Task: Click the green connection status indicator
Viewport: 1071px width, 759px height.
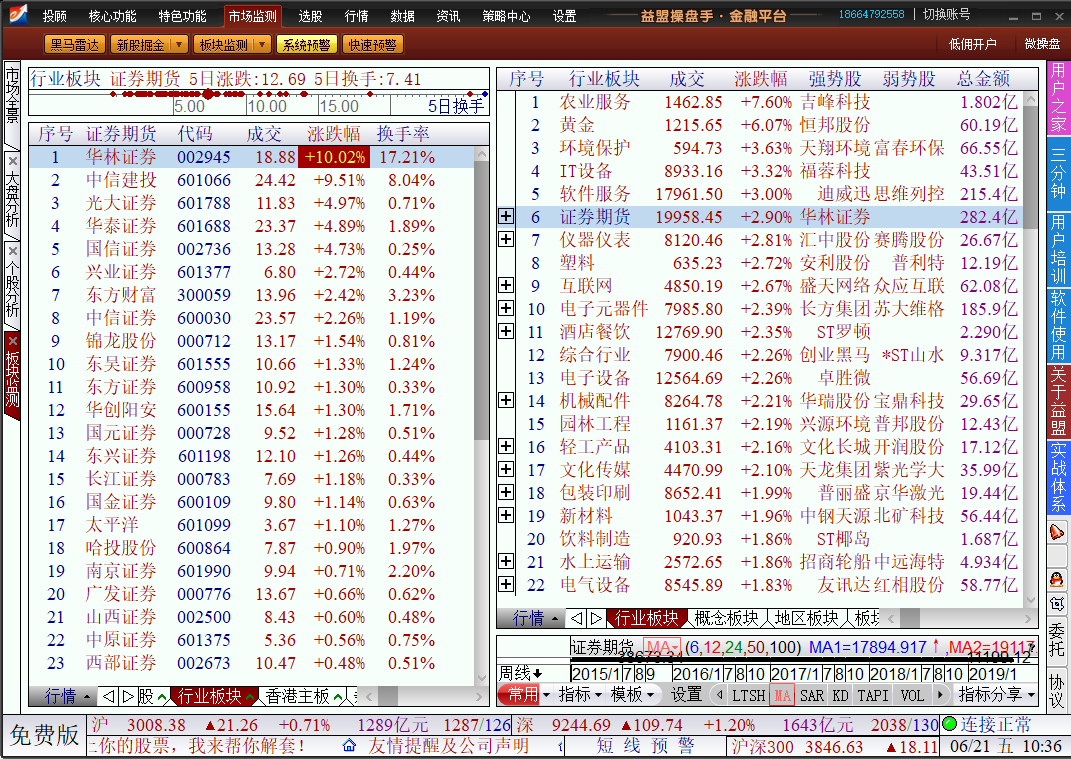Action: pos(949,723)
